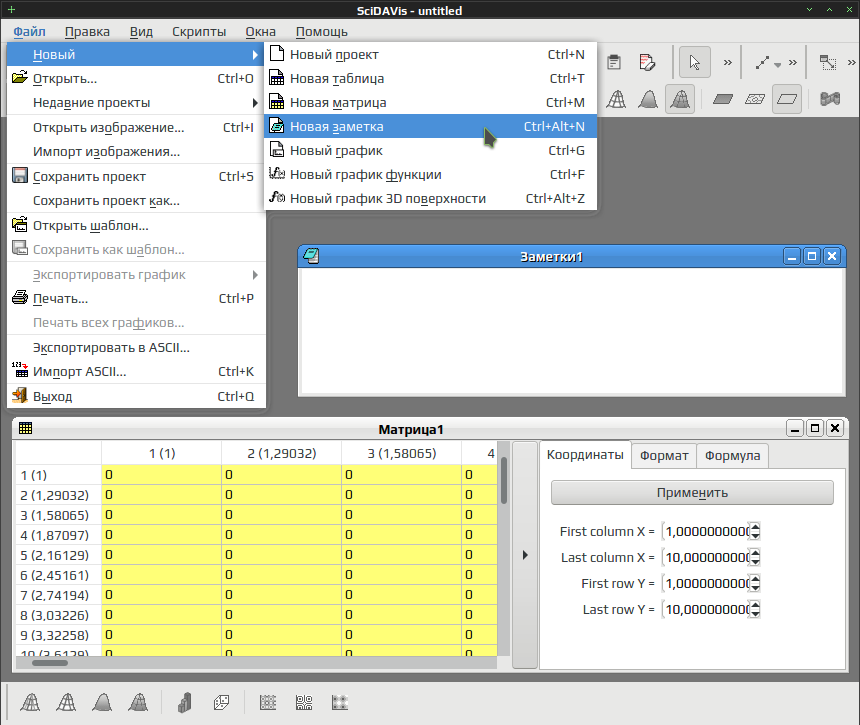860x725 pixels.
Task: Select the solid polygon surface icon in the top toolbar
Action: coord(648,99)
